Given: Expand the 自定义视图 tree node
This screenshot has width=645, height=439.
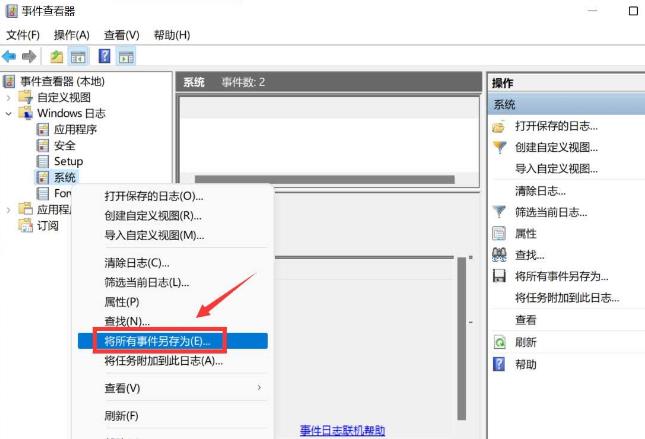Looking at the screenshot, I should tap(9, 98).
